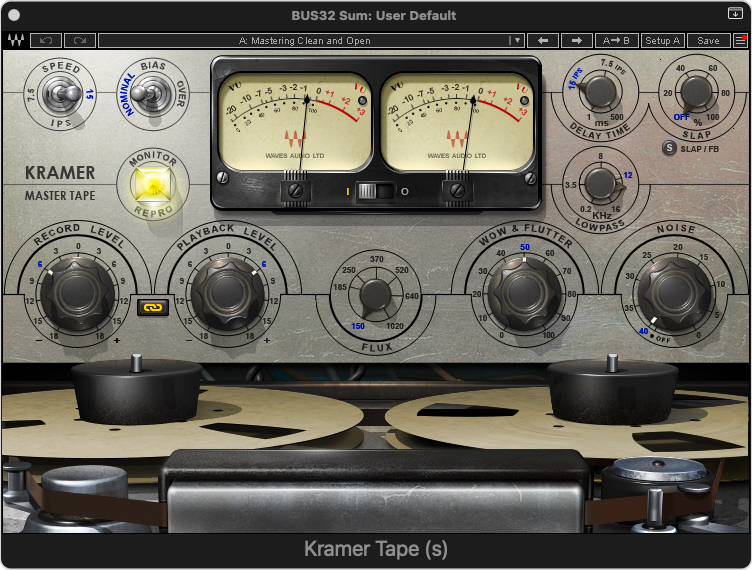Image resolution: width=752 pixels, height=570 pixels.
Task: Click the 'Kramer Tape (s)' plugin name footer
Action: 376,549
